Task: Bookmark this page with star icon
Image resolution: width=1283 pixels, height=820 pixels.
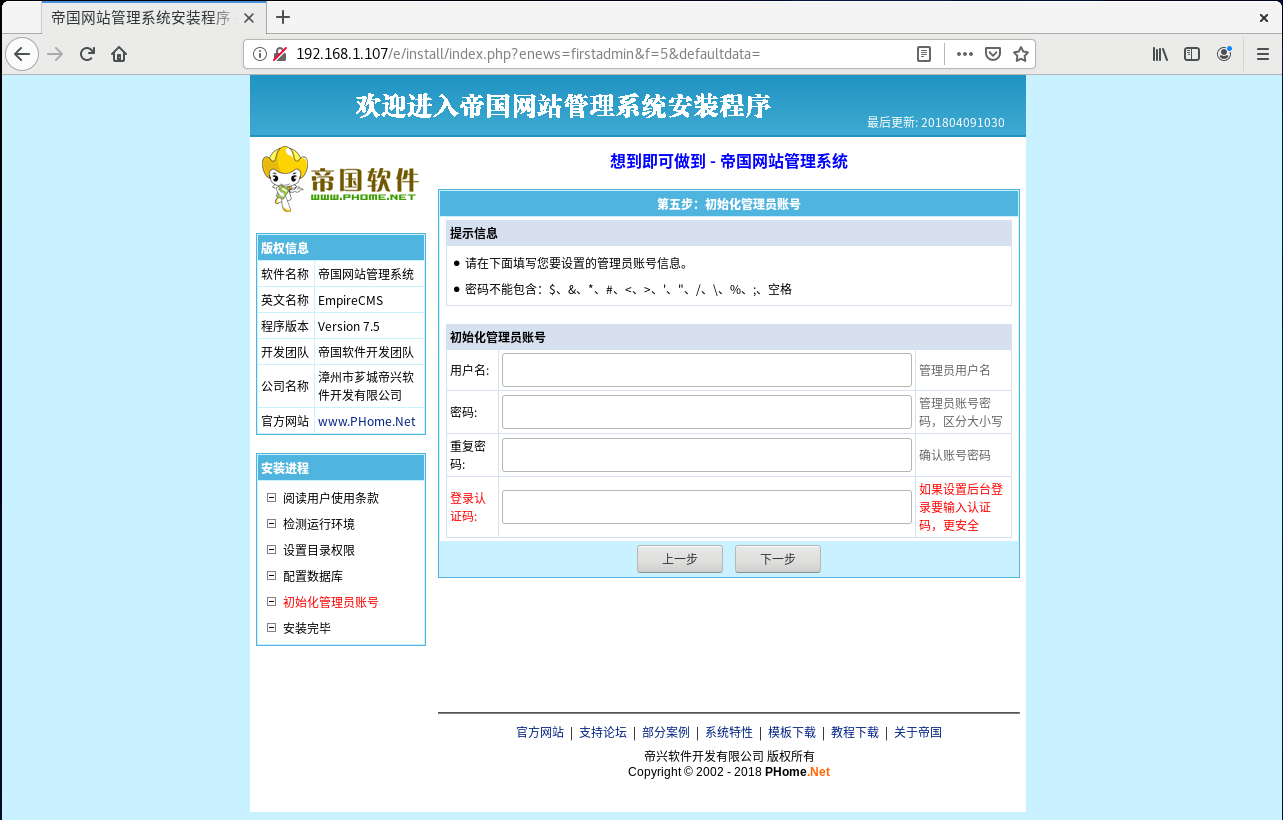Action: tap(1020, 54)
